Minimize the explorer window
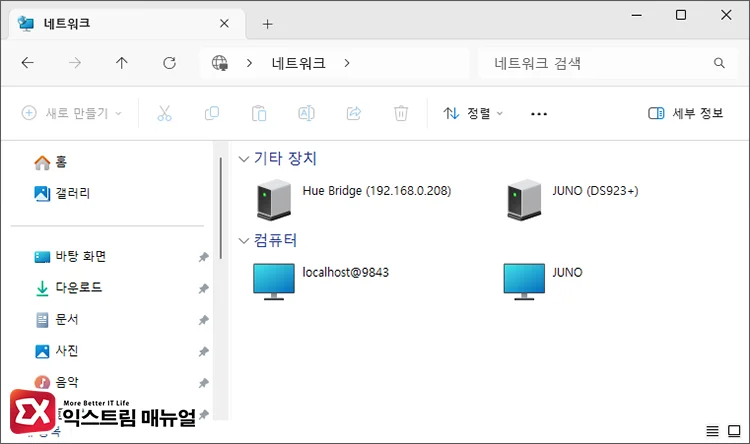Image resolution: width=750 pixels, height=444 pixels. point(637,15)
